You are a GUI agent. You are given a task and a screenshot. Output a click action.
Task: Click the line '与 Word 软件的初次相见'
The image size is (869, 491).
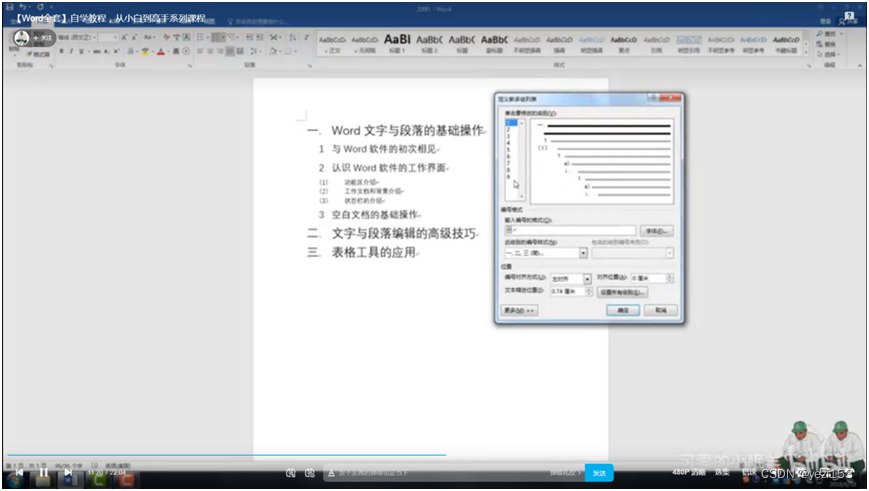(x=384, y=149)
